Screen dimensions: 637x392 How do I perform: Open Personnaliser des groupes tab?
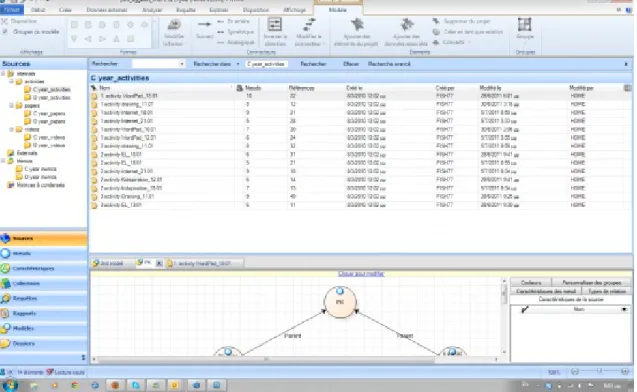[x=592, y=282]
